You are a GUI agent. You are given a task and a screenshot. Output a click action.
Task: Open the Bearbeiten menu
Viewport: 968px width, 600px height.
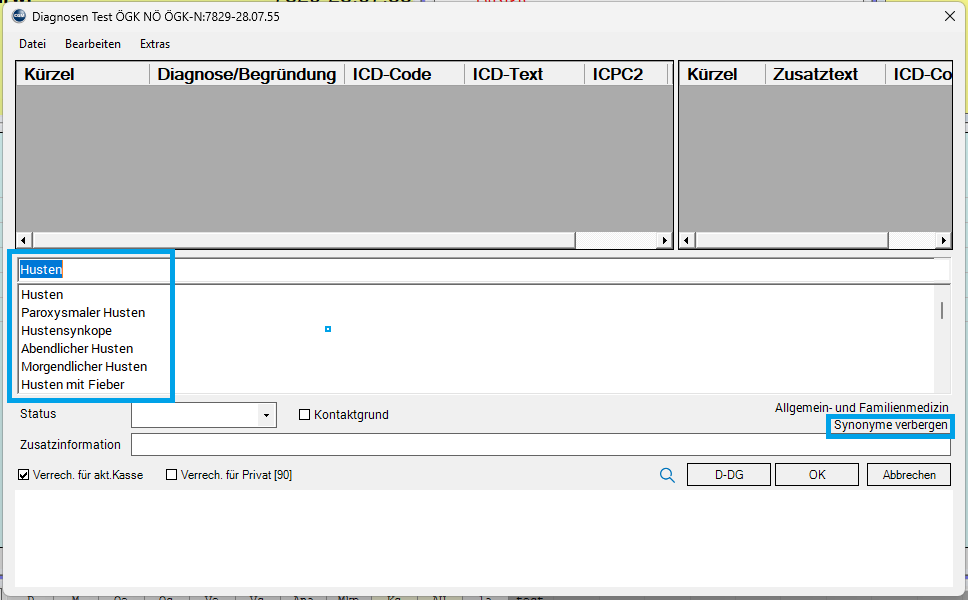click(93, 44)
